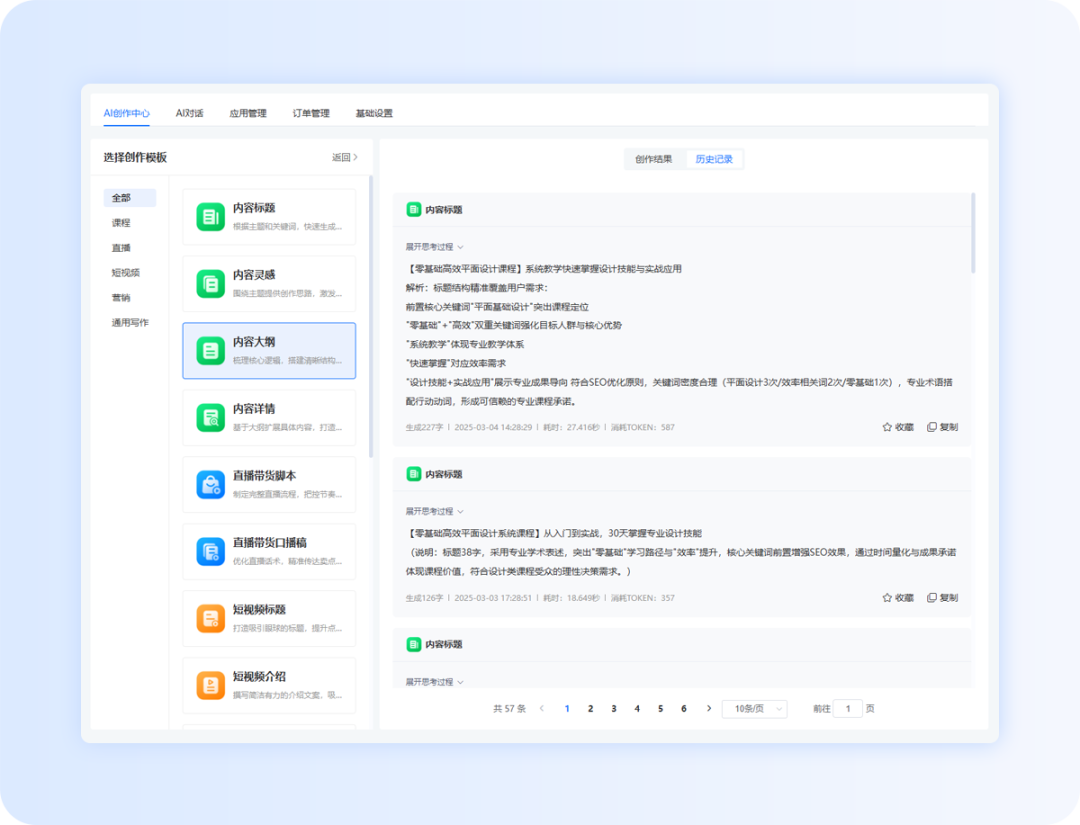Go to page 5 in pagination
The image size is (1080, 825).
pos(661,709)
